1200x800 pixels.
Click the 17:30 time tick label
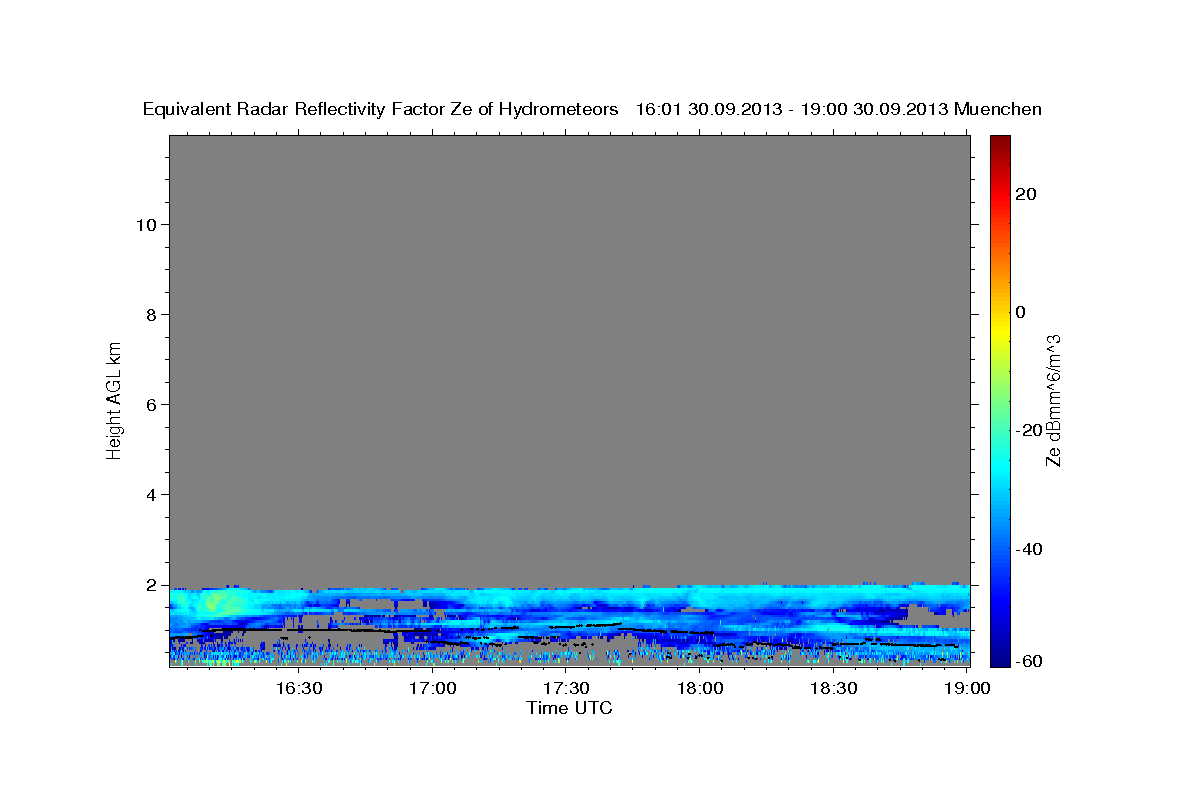[567, 689]
